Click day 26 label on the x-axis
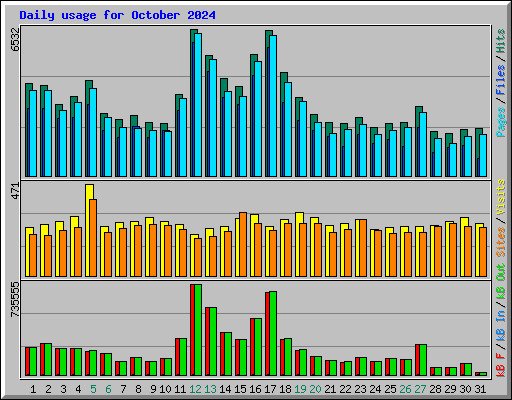512x400 pixels. tap(405, 389)
